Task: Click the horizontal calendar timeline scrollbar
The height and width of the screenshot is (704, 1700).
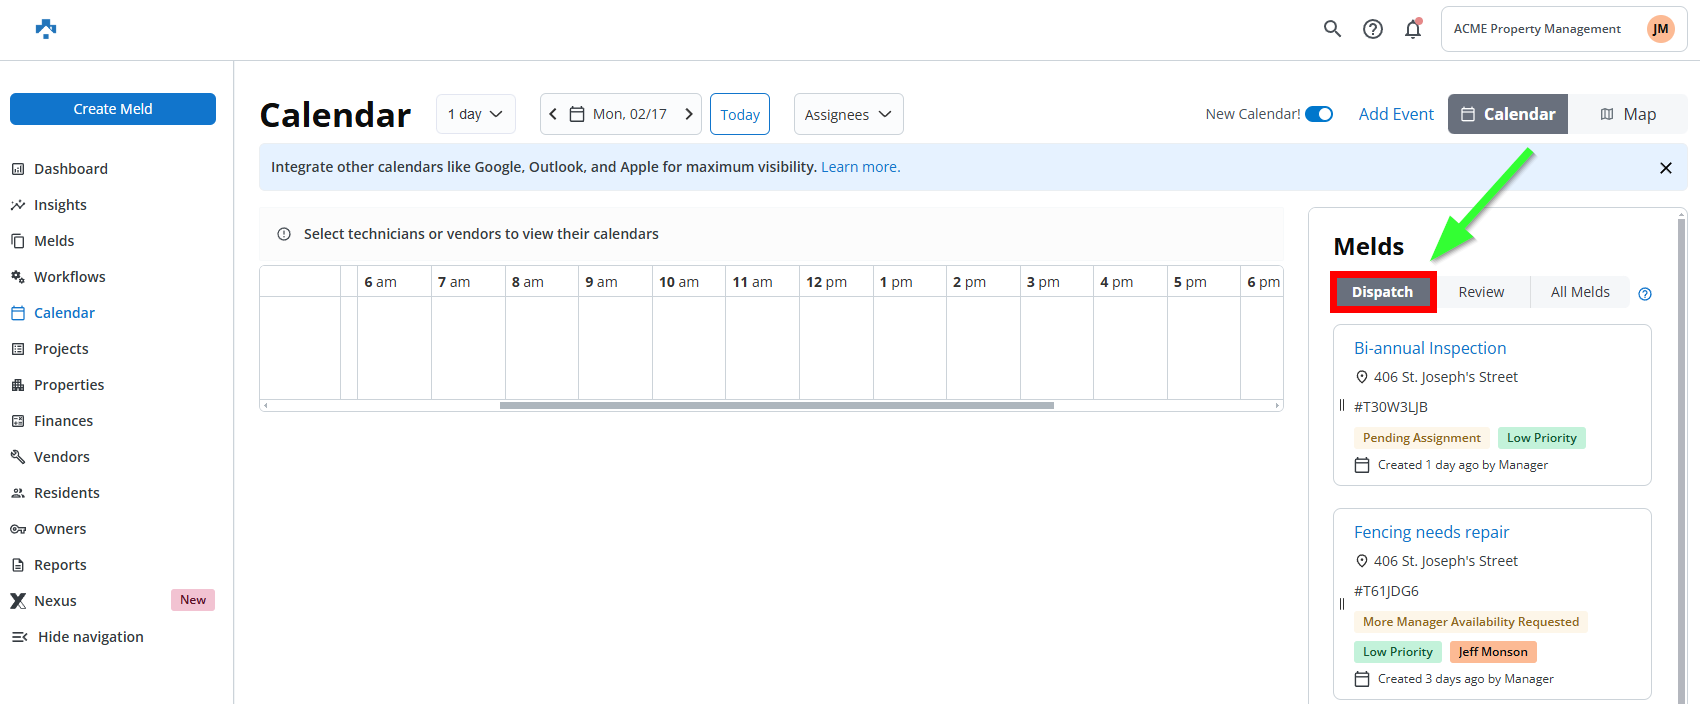Action: pyautogui.click(x=776, y=405)
